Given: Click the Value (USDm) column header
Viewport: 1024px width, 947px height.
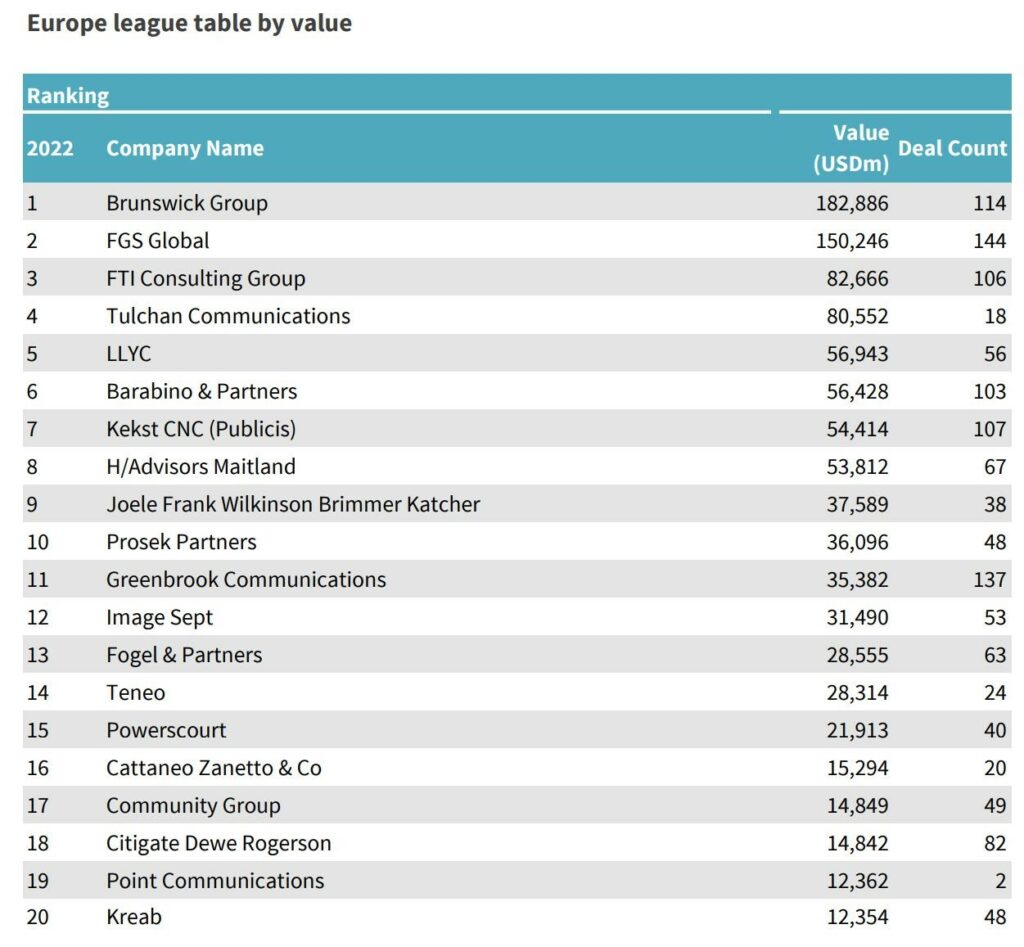Looking at the screenshot, I should pyautogui.click(x=851, y=148).
